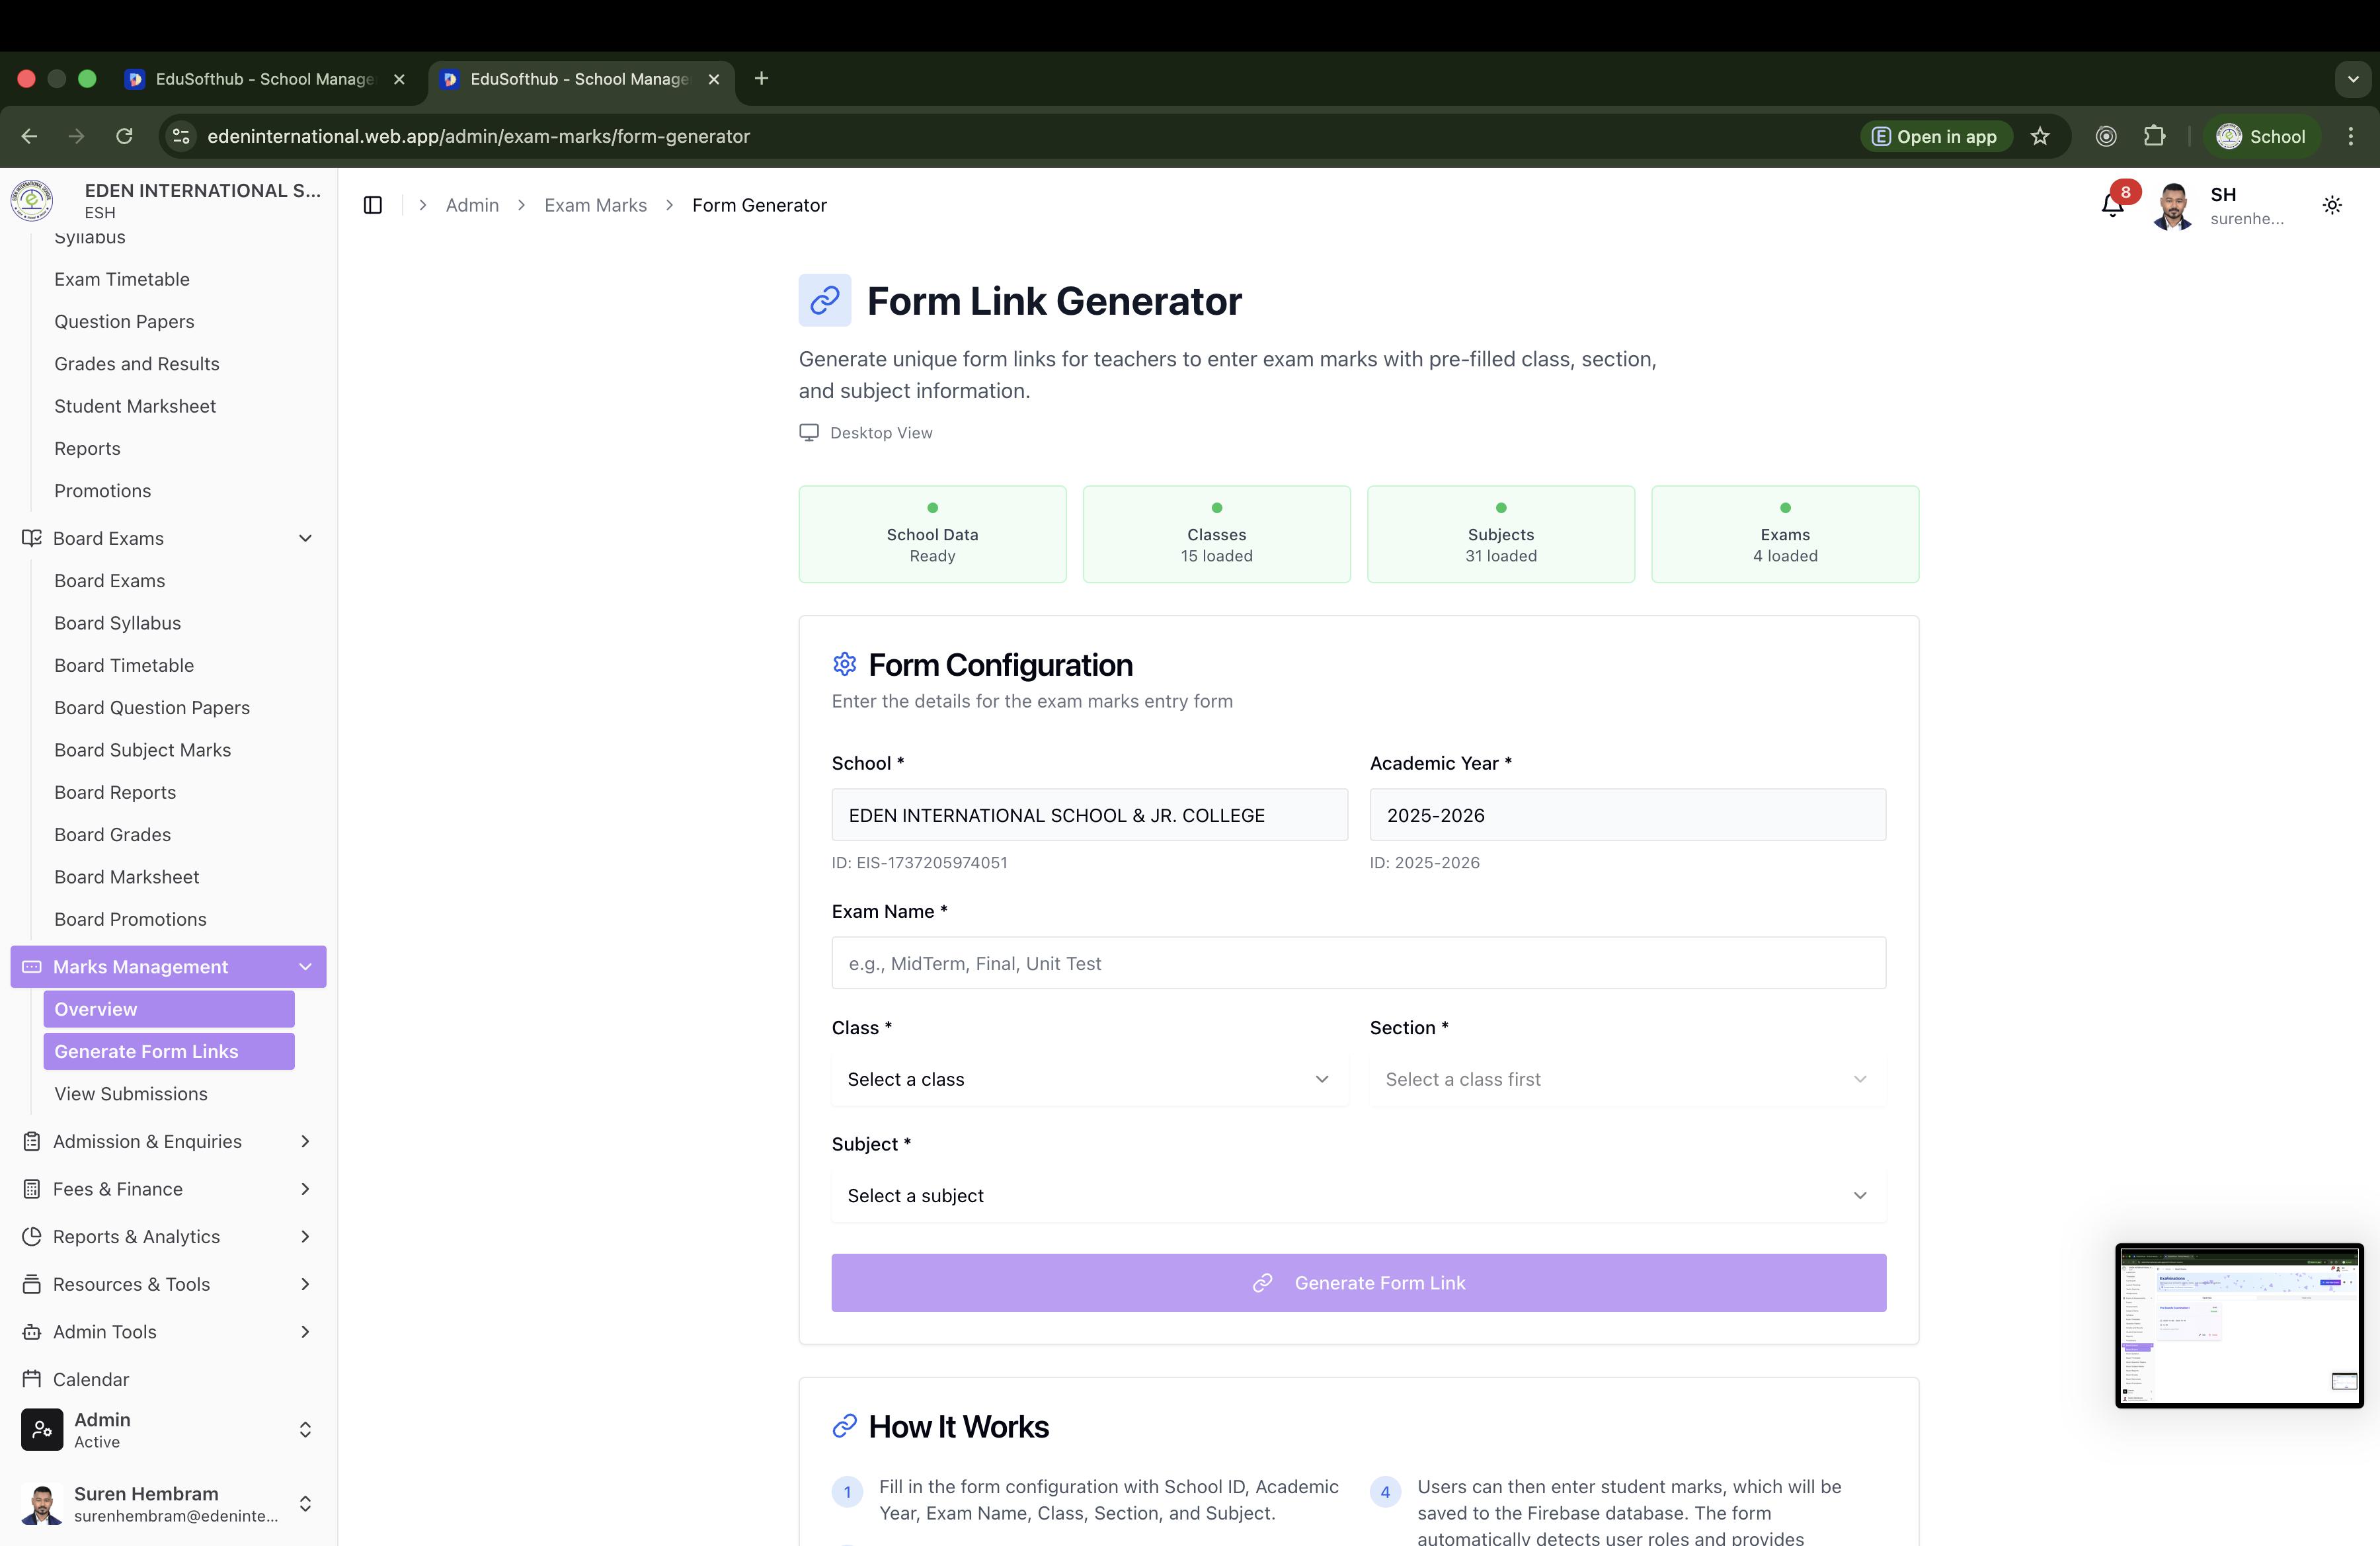Click the Exam Name input field
This screenshot has width=2380, height=1546.
(x=1358, y=963)
